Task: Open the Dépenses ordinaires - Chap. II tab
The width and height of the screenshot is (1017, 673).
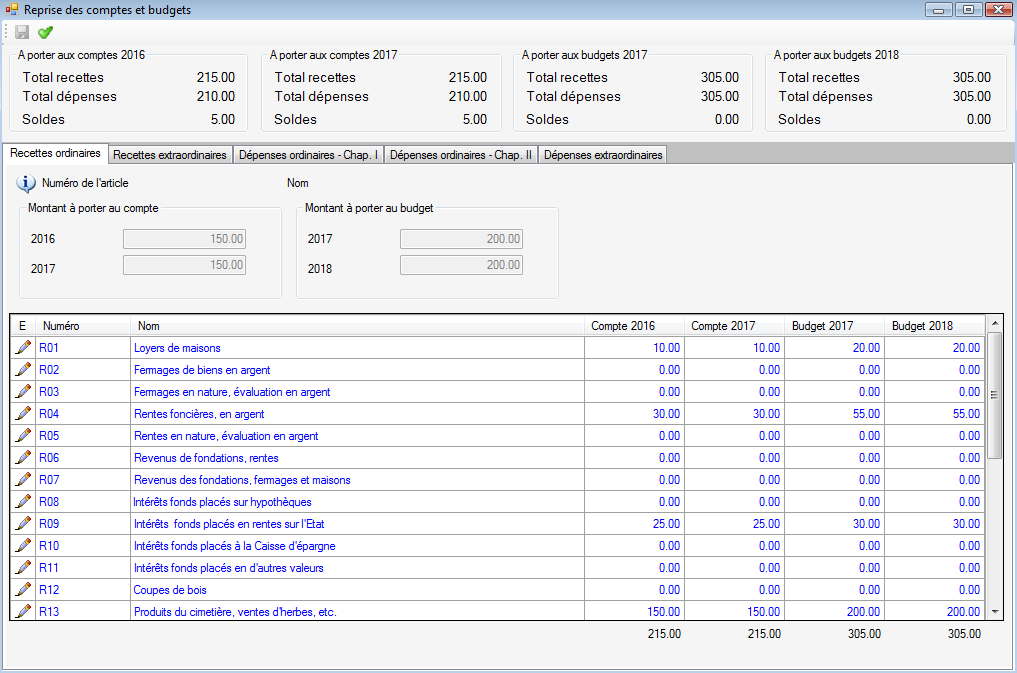Action: [x=461, y=155]
